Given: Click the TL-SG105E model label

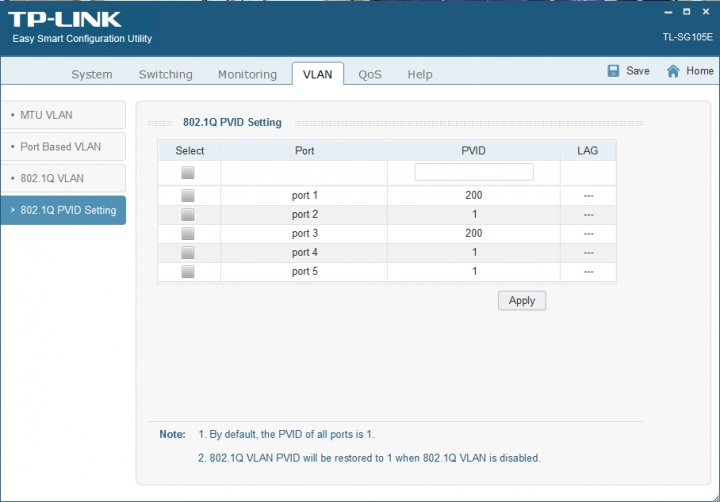Looking at the screenshot, I should pos(687,37).
